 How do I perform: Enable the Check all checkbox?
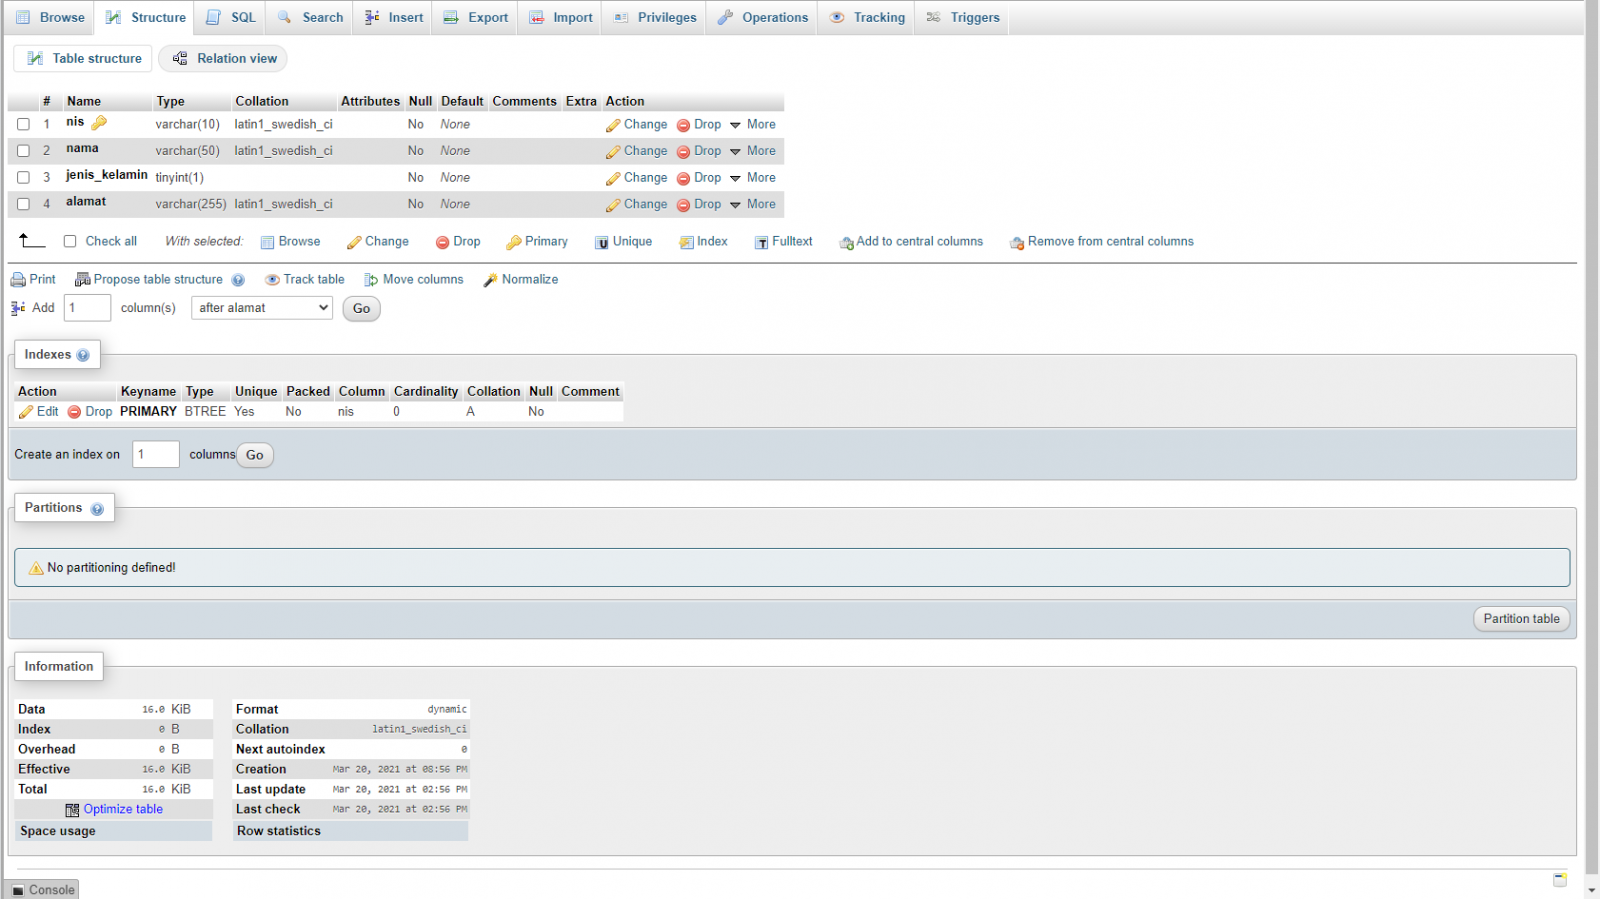click(x=70, y=241)
